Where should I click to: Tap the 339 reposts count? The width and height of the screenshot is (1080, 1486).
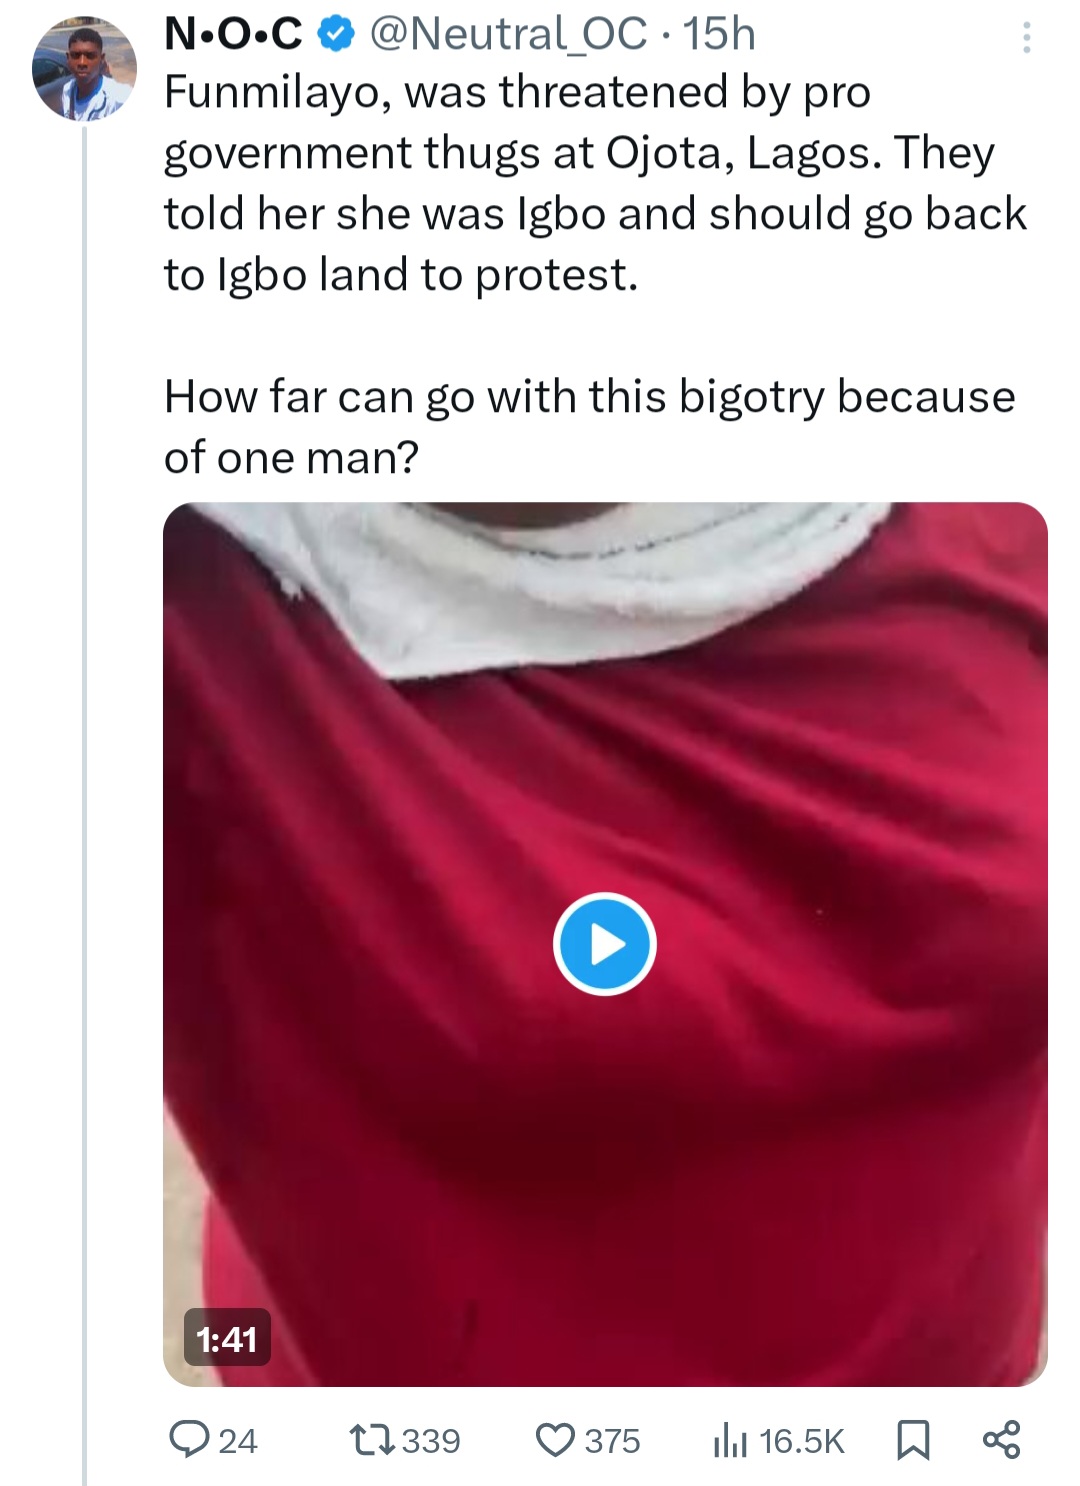coord(431,1441)
